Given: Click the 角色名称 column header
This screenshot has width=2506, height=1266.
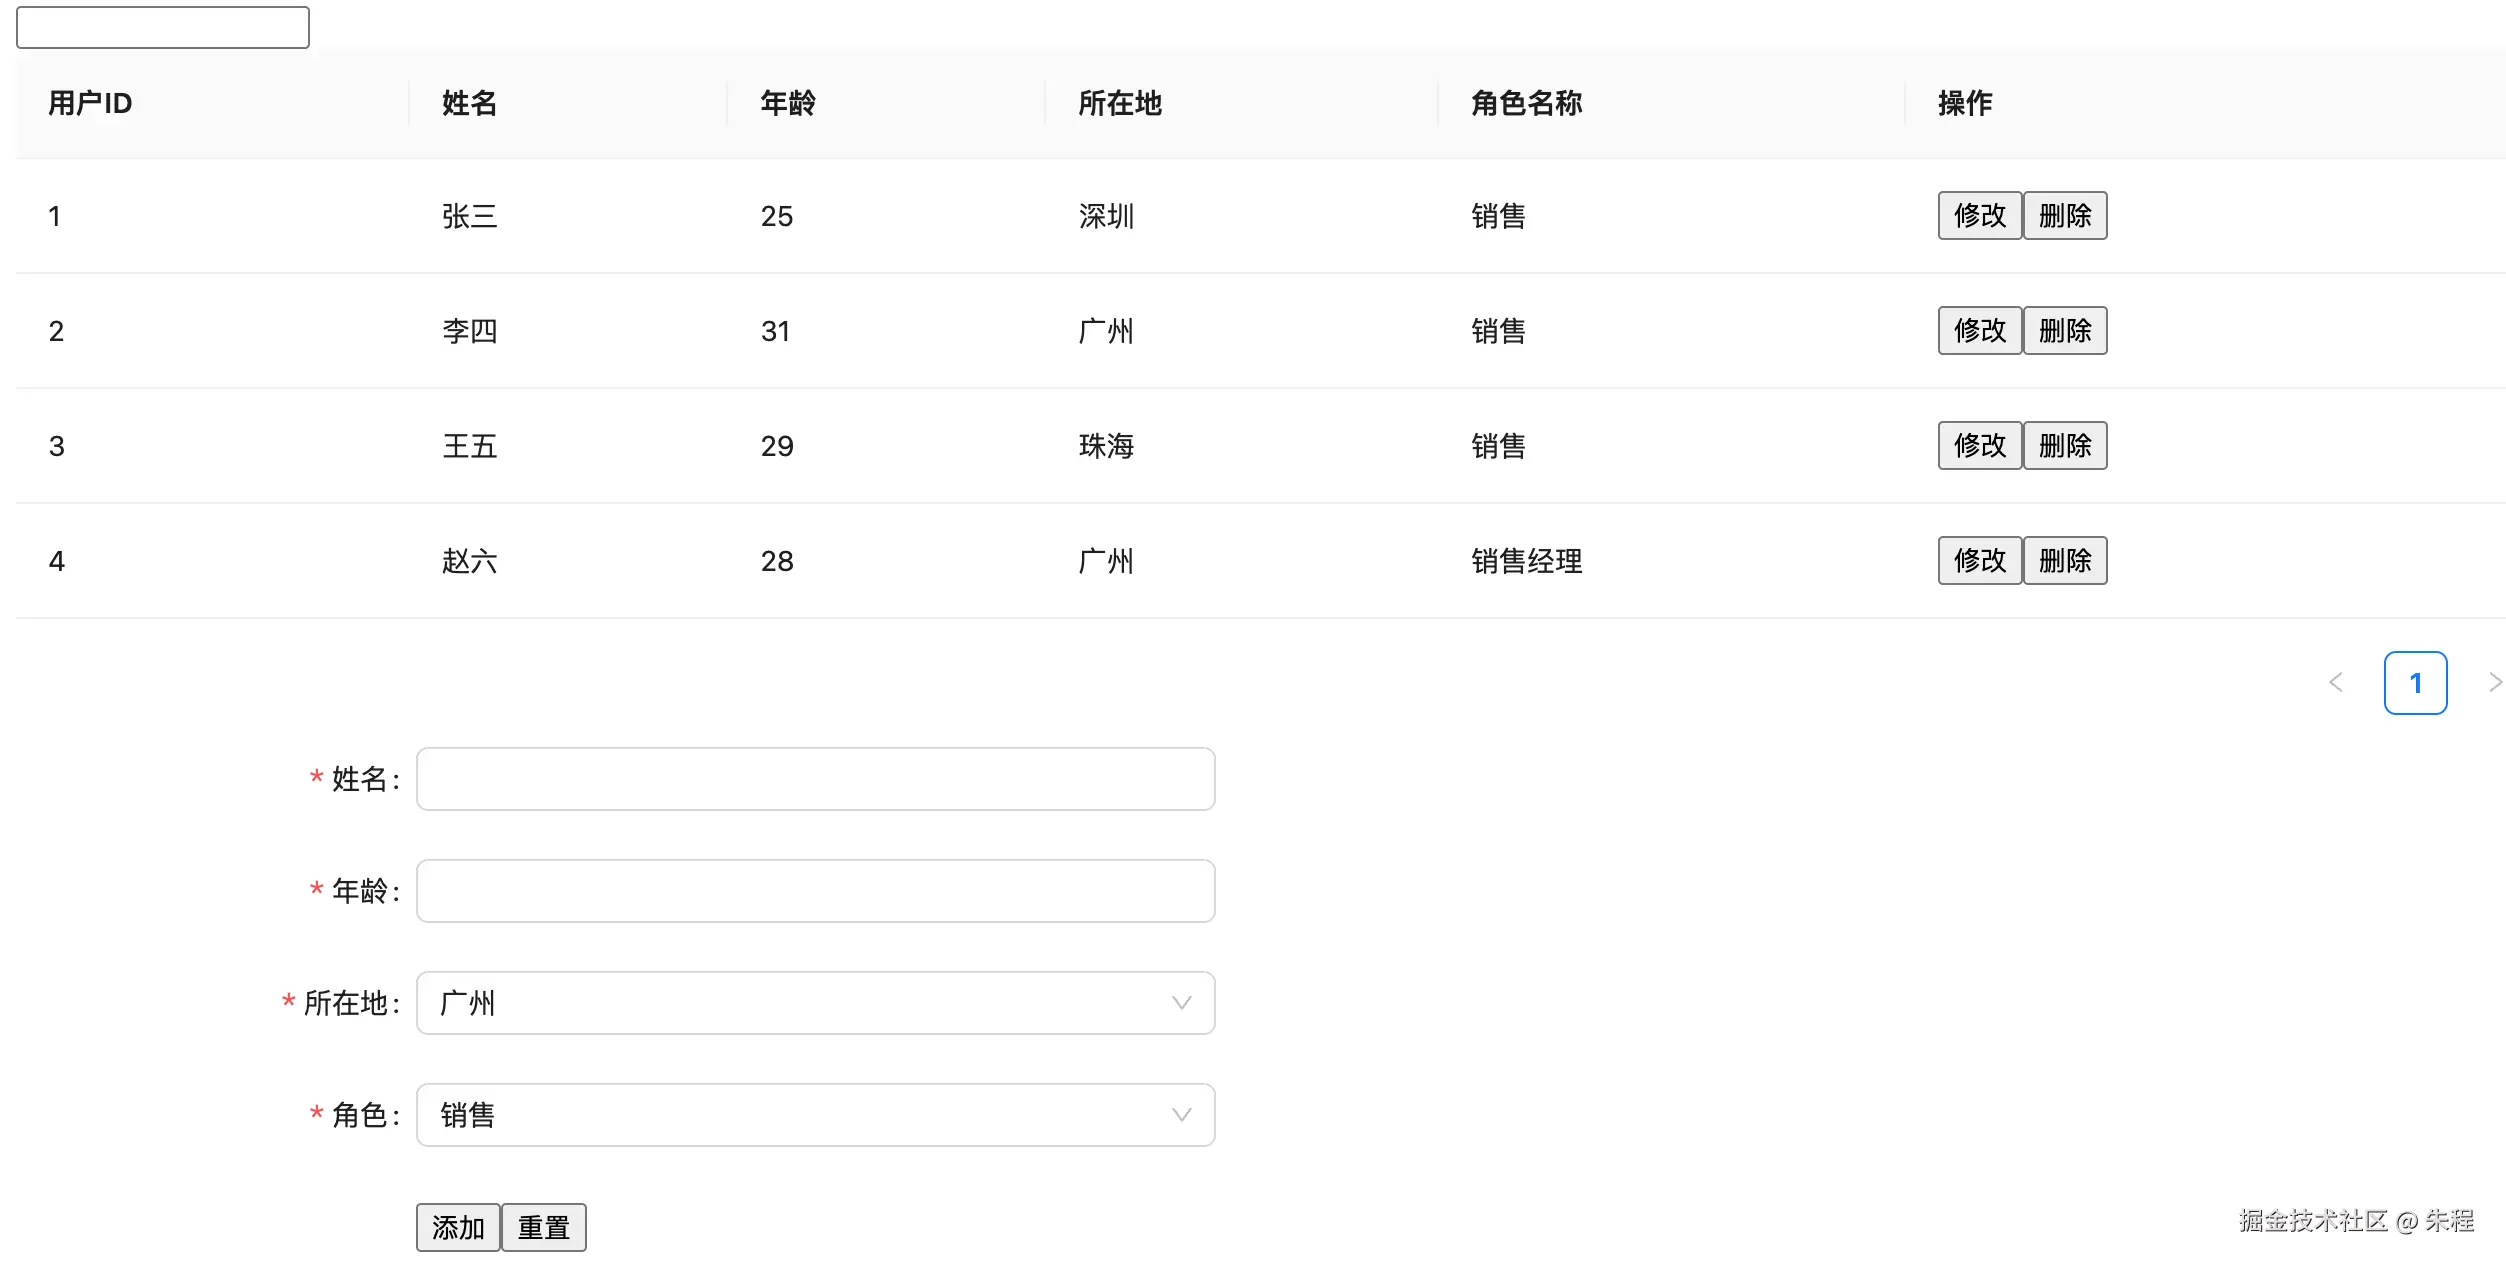Looking at the screenshot, I should click(x=1526, y=103).
